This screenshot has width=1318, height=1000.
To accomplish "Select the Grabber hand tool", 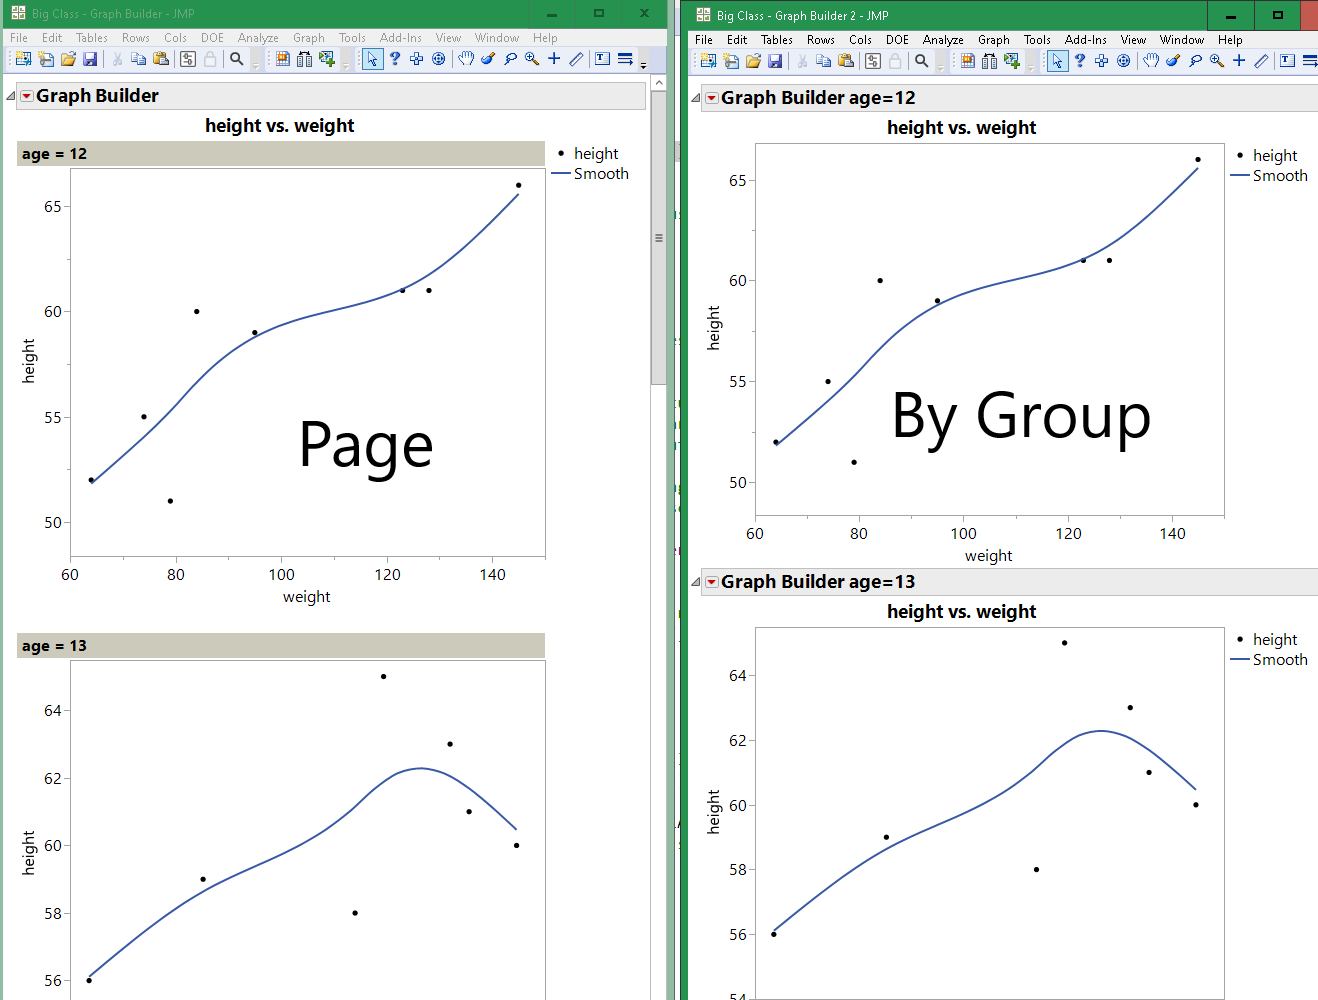I will [x=466, y=58].
